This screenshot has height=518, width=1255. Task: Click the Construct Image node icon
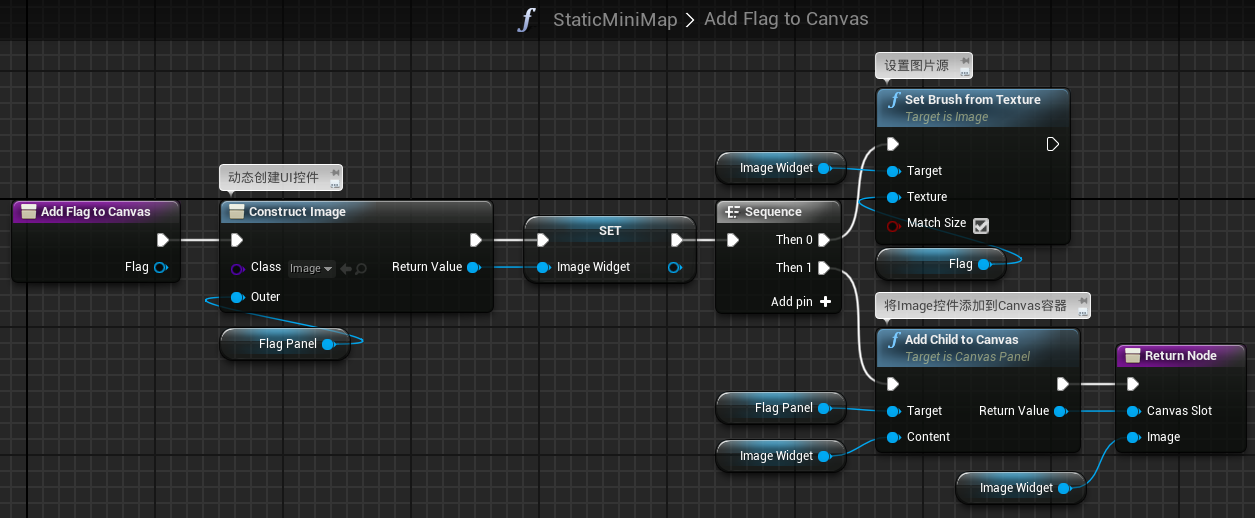(237, 212)
